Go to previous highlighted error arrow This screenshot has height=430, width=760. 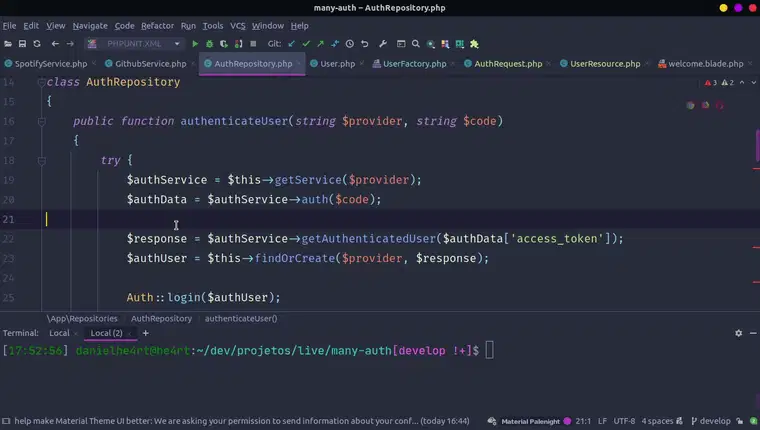pos(742,82)
